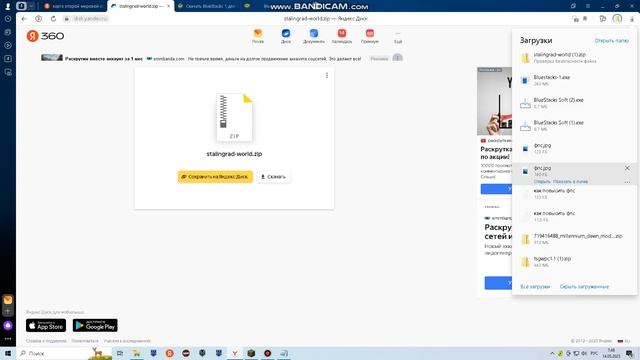Open Bluestacks-1.exe in downloads list
Viewport: 640px width, 360px height.
point(574,80)
